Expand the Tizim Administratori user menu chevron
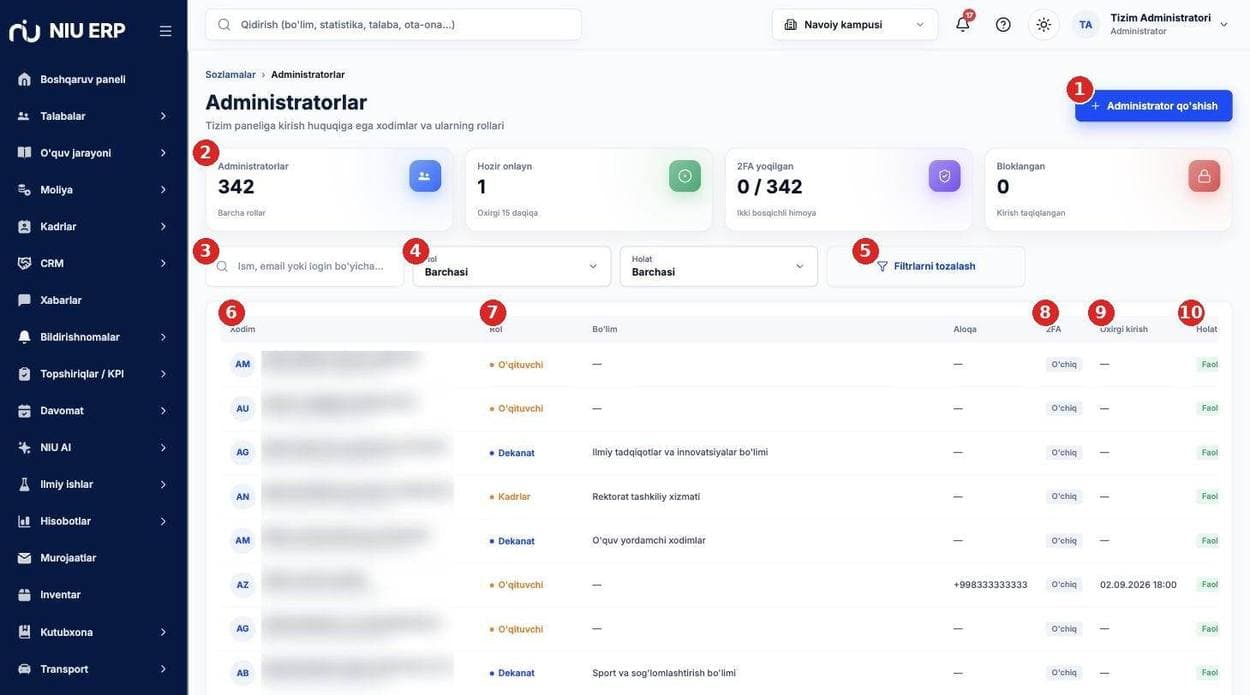The image size is (1250, 695). pyautogui.click(x=1223, y=24)
